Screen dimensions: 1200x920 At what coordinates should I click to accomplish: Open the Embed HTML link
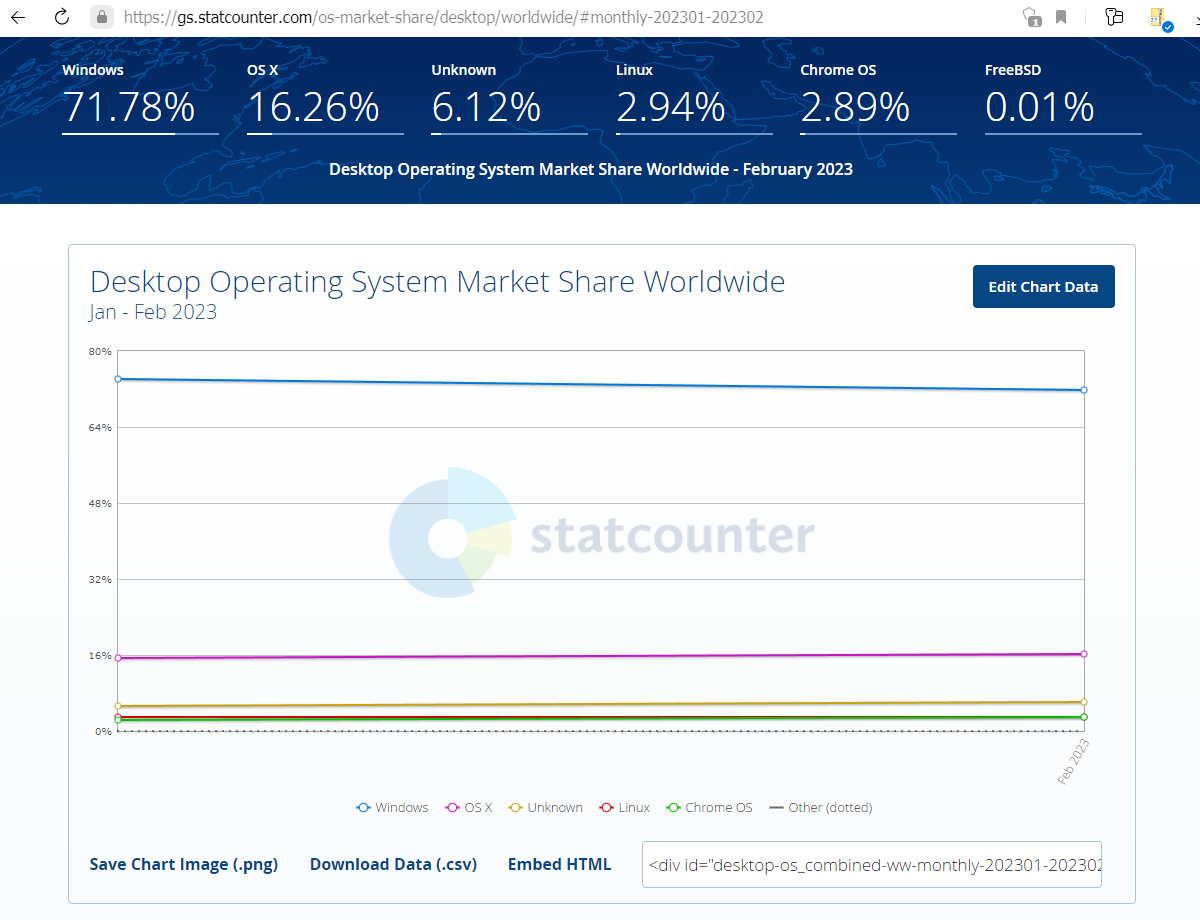click(x=559, y=864)
